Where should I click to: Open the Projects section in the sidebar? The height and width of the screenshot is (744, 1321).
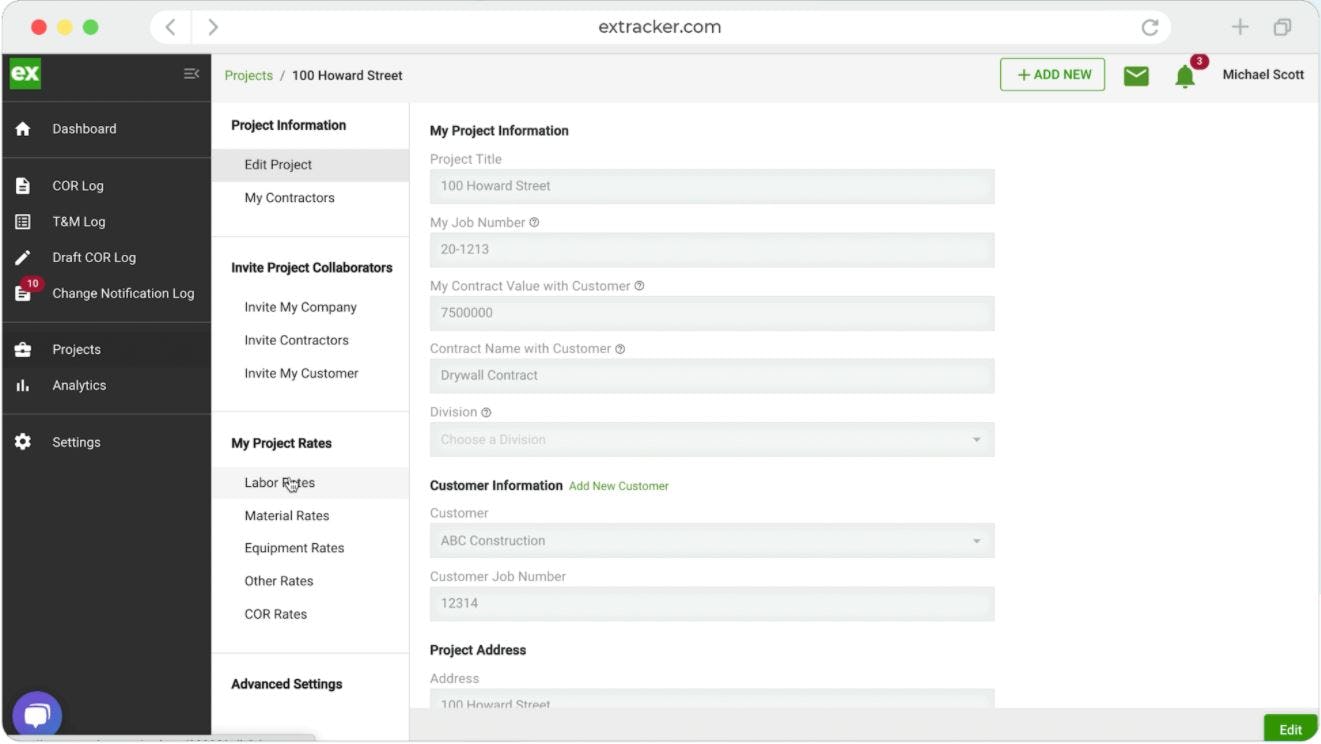click(76, 349)
